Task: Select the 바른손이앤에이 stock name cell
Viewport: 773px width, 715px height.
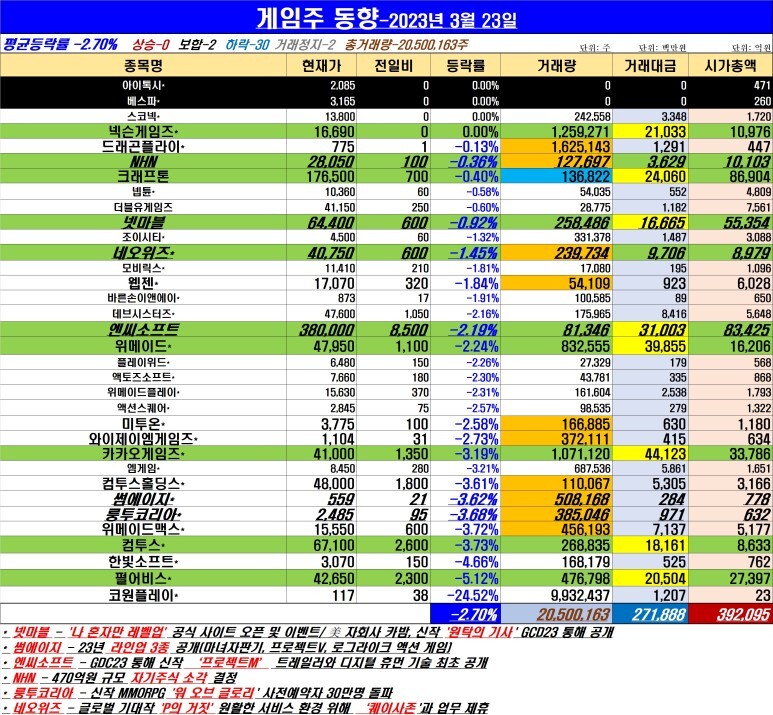Action: (143, 298)
